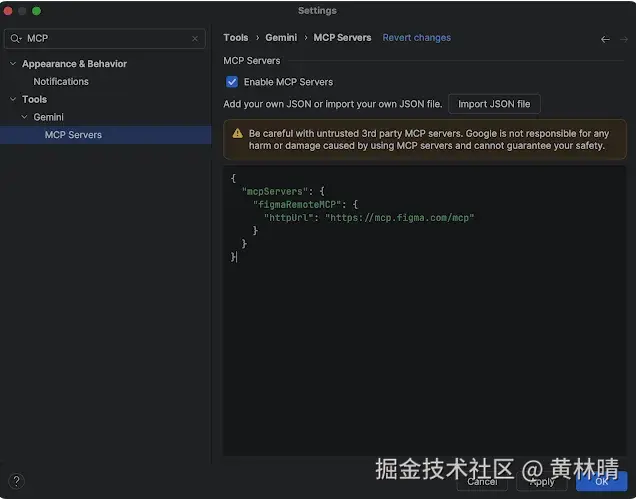The height and width of the screenshot is (499, 636).
Task: Click the "httpUrl" key in editor
Action: 288,218
